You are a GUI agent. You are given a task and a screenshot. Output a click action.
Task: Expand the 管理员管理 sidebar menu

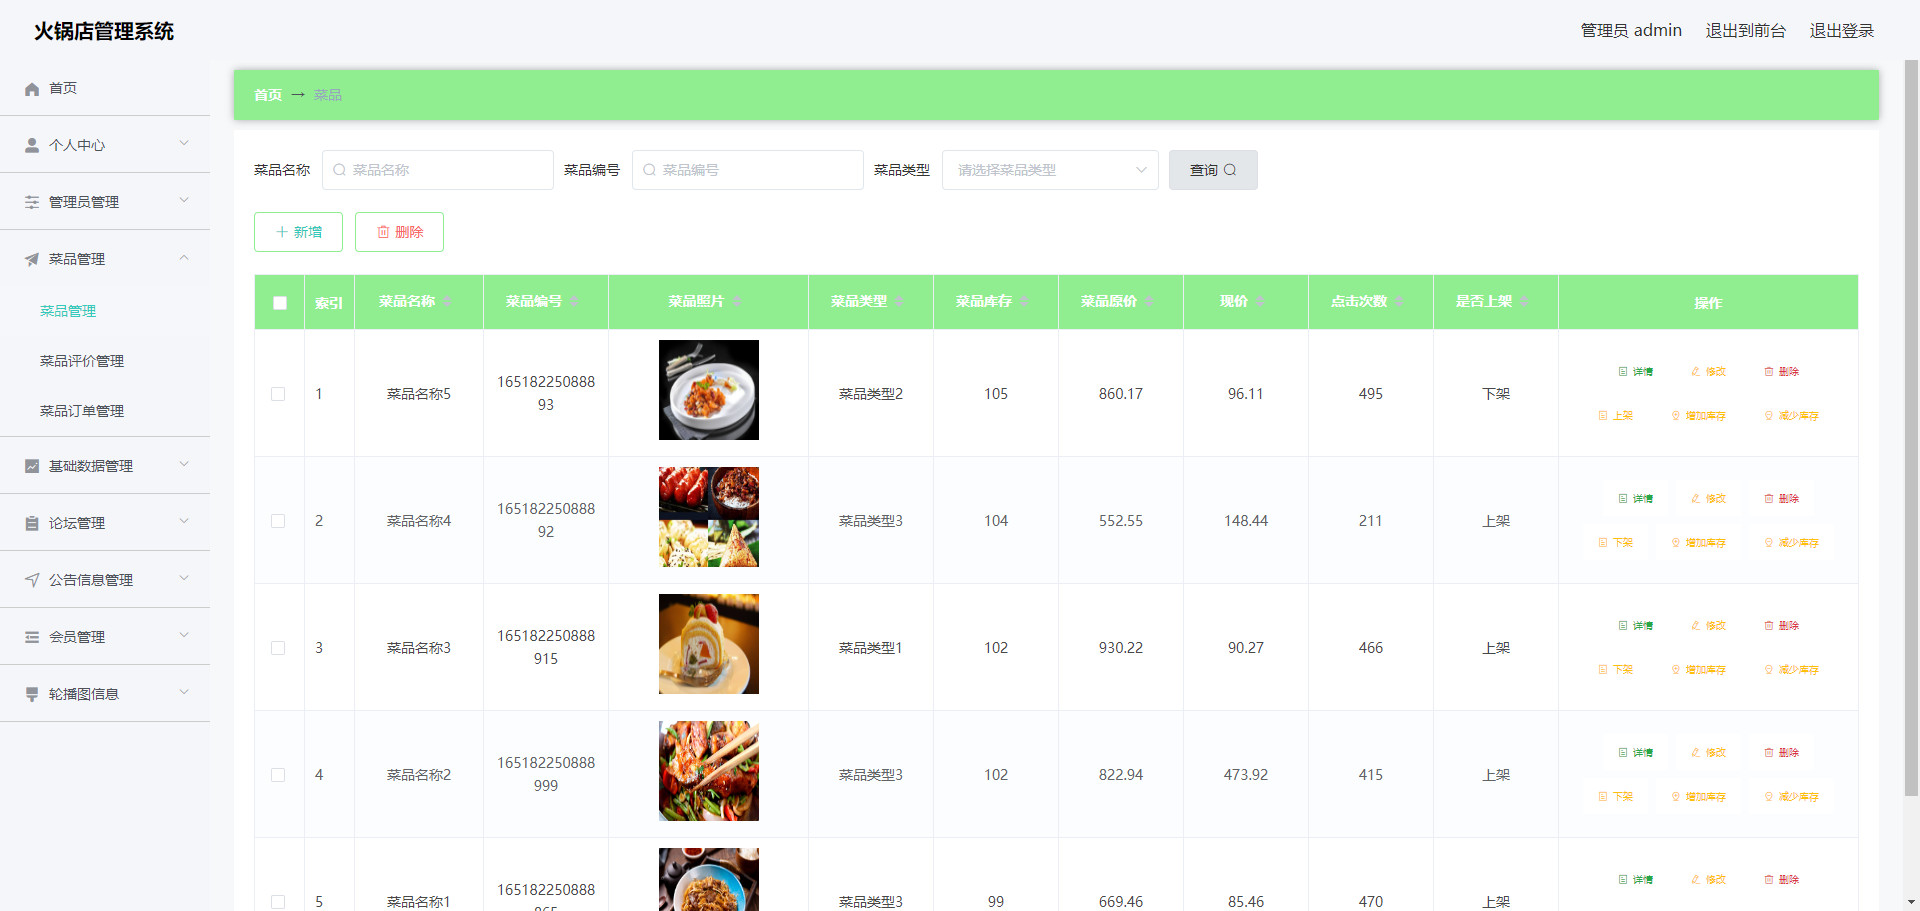pyautogui.click(x=105, y=202)
